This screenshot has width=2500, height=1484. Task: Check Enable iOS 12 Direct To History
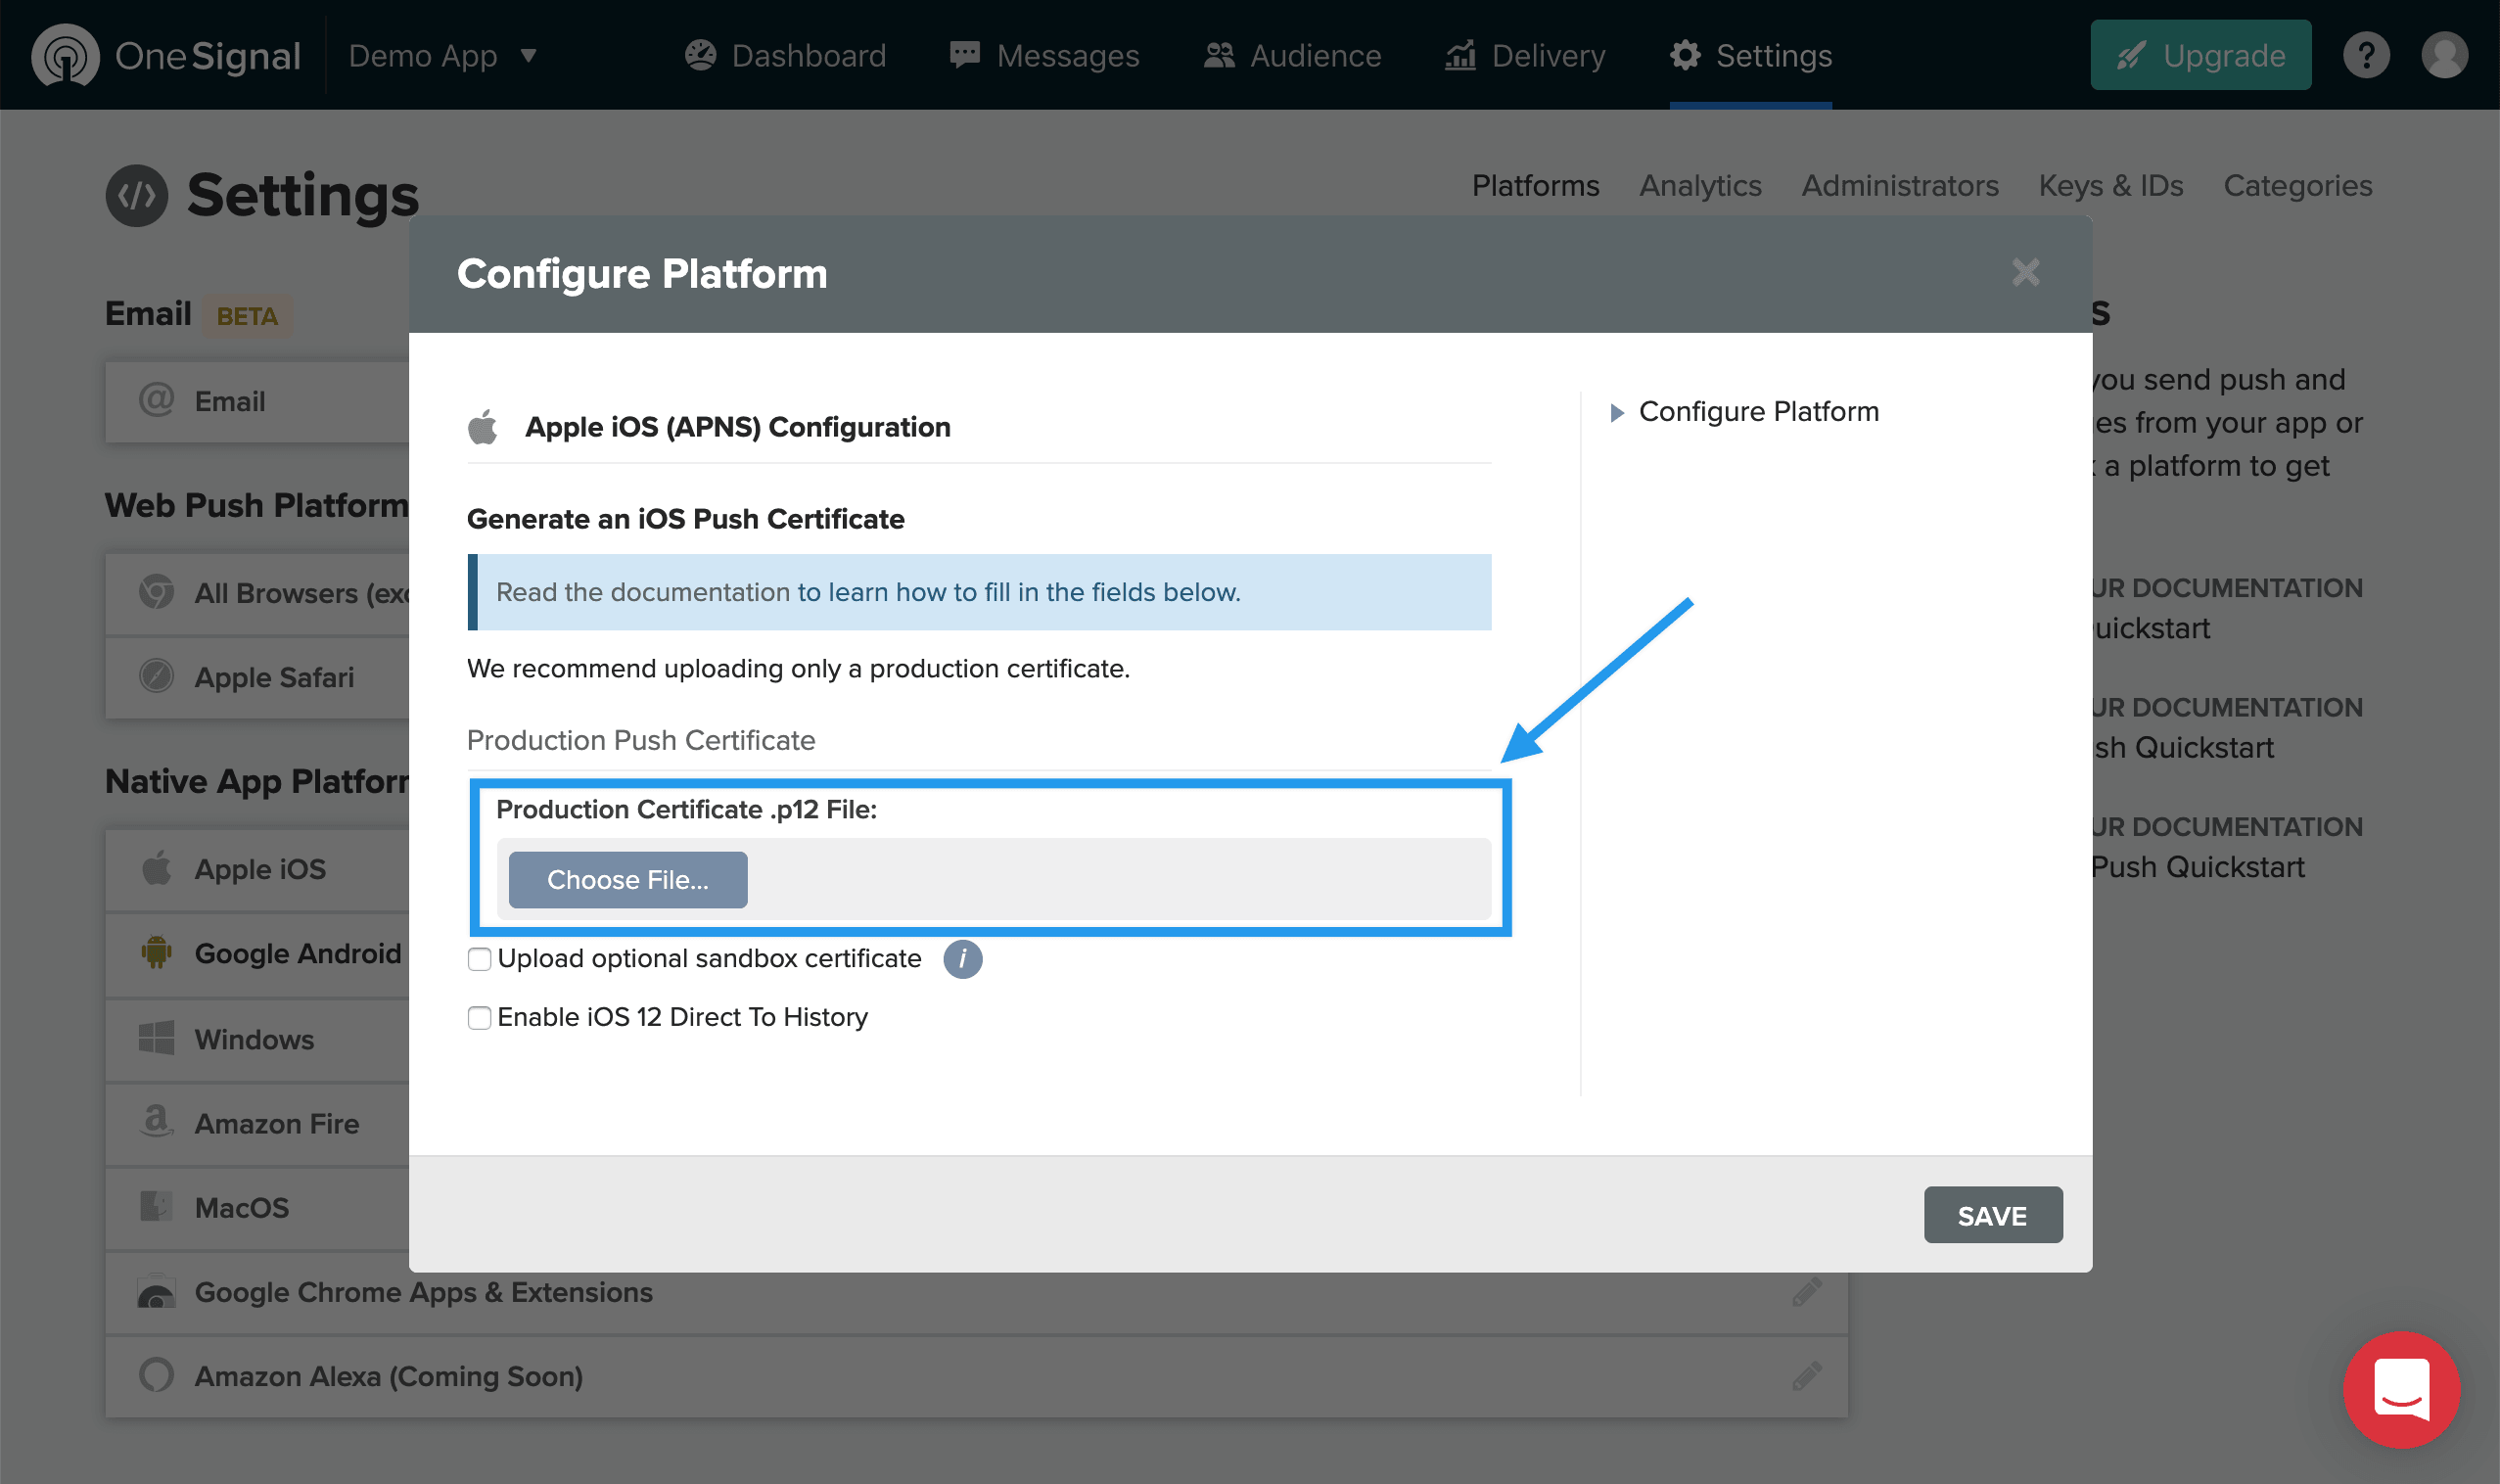(479, 1018)
